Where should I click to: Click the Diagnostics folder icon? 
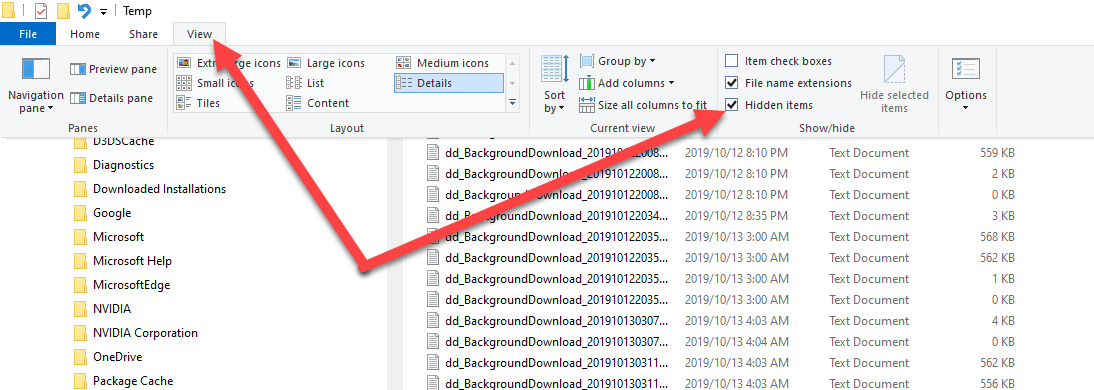tap(80, 165)
